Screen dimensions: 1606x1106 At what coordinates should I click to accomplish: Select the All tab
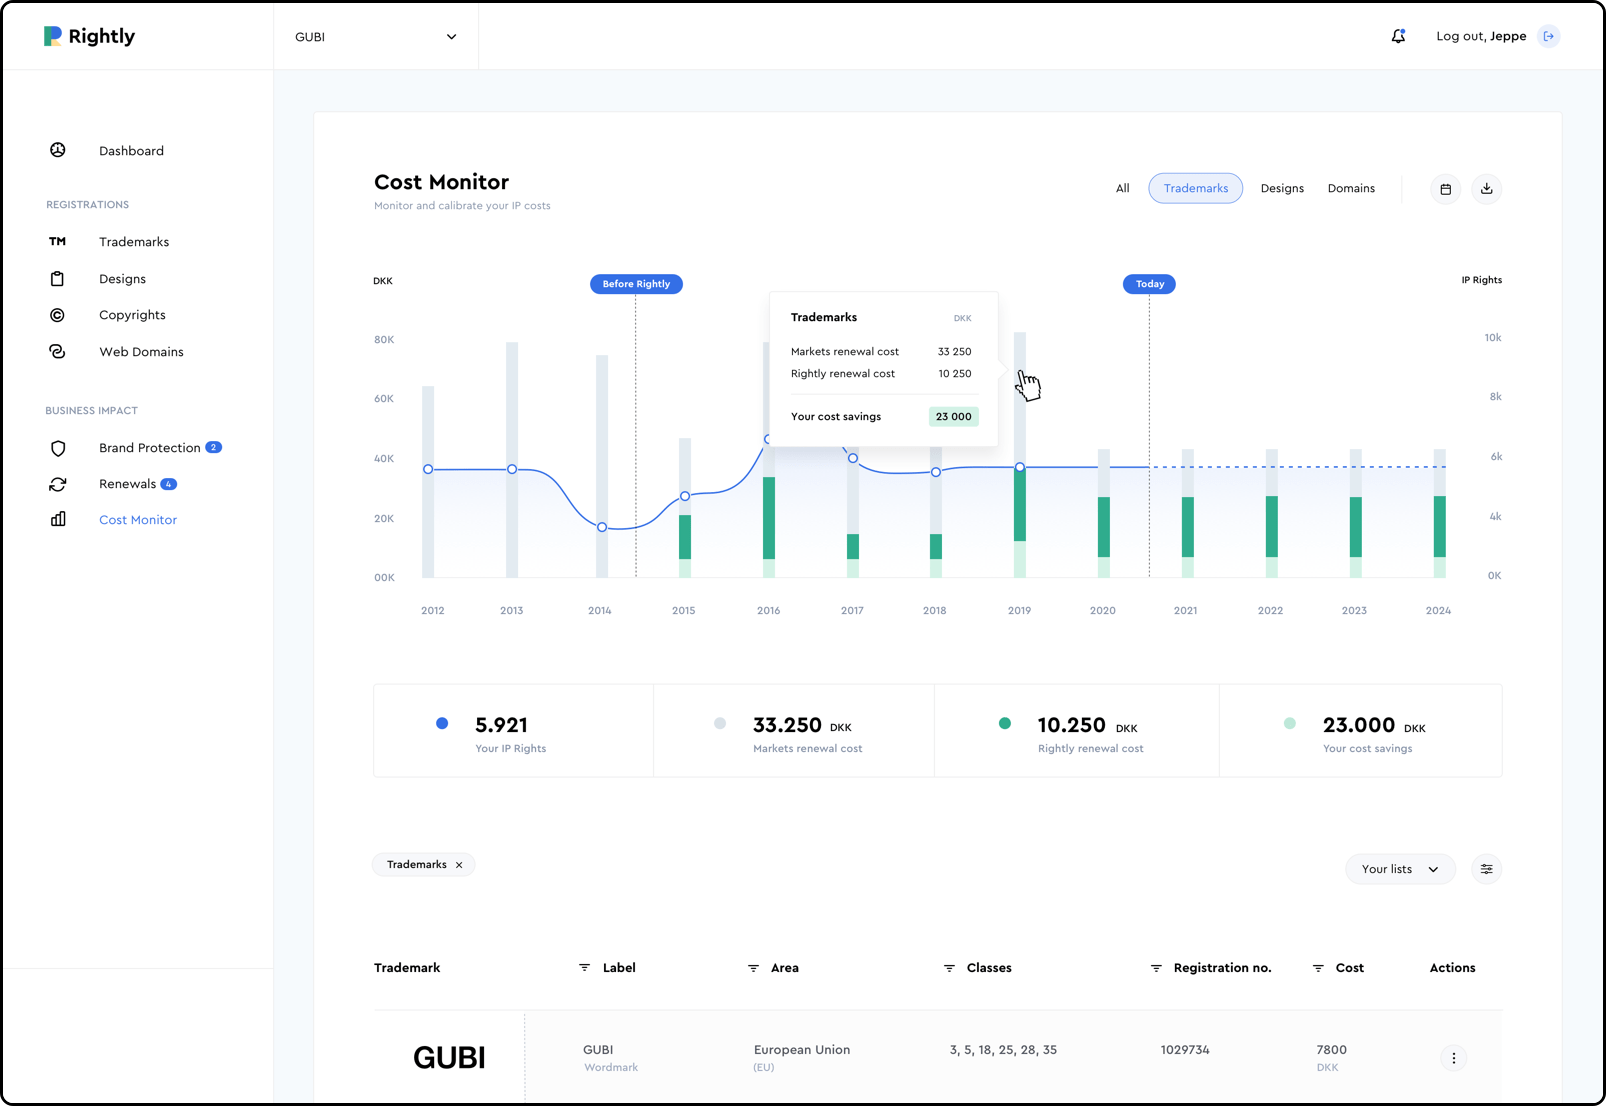pyautogui.click(x=1123, y=188)
